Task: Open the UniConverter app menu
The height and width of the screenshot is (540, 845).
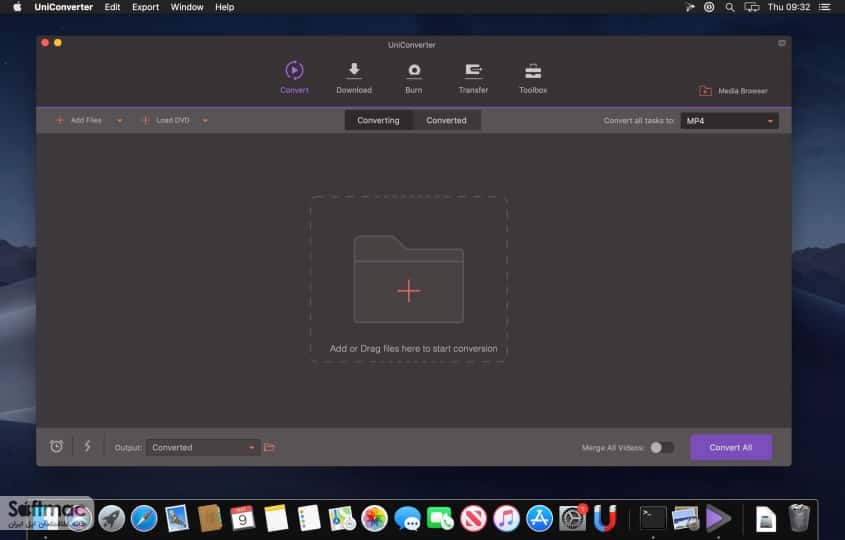Action: coord(64,7)
